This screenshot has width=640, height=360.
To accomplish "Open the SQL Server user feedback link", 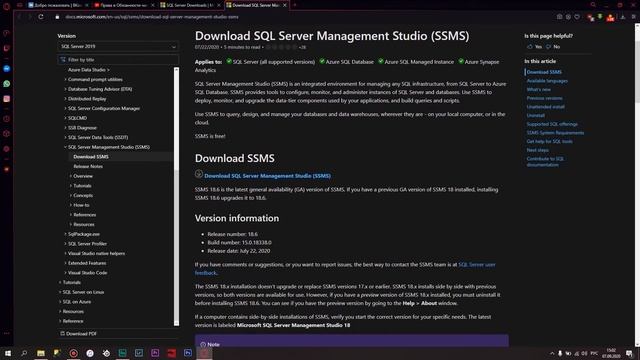I will click(x=477, y=264).
